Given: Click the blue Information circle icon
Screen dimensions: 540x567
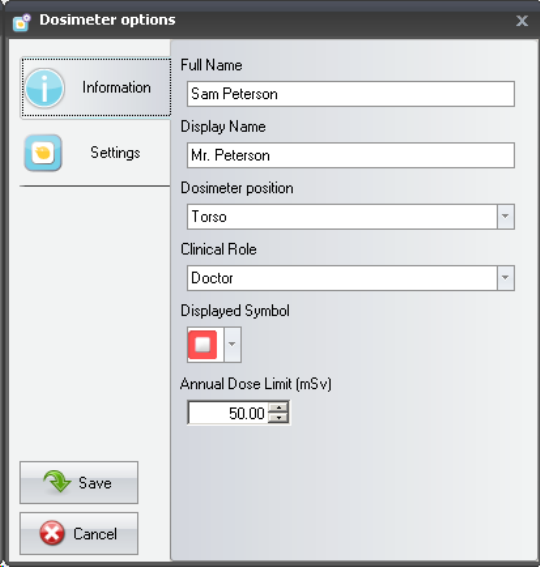Looking at the screenshot, I should tap(44, 88).
